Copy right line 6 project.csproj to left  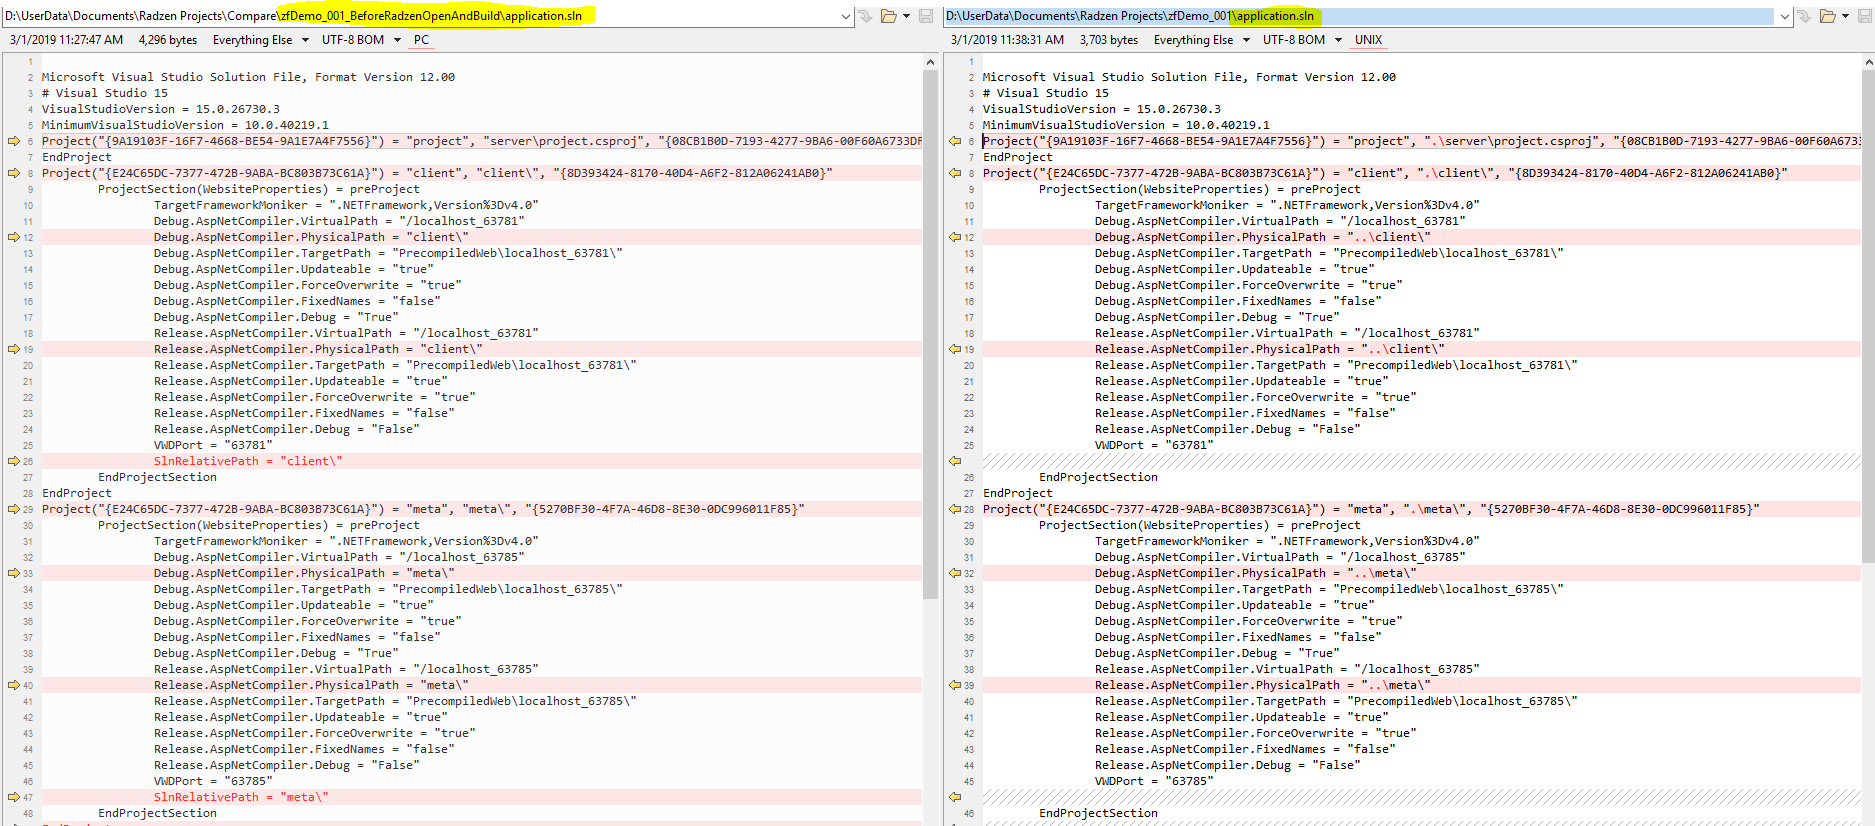point(955,141)
